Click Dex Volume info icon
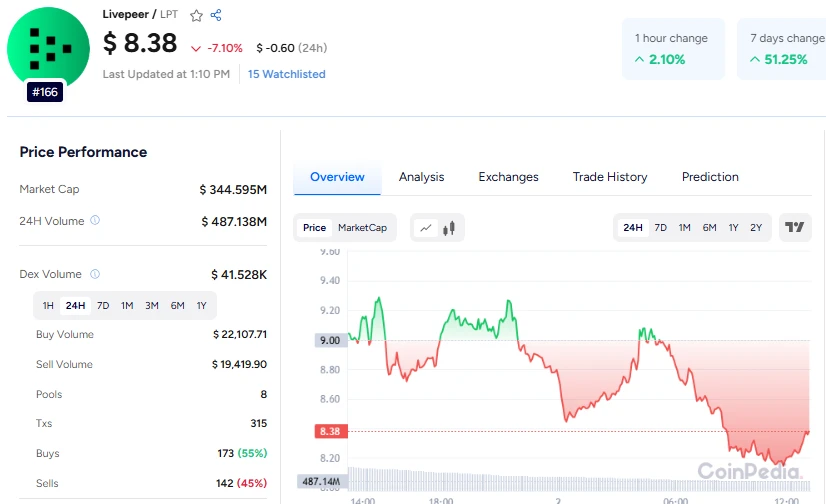This screenshot has width=826, height=504. pos(95,273)
